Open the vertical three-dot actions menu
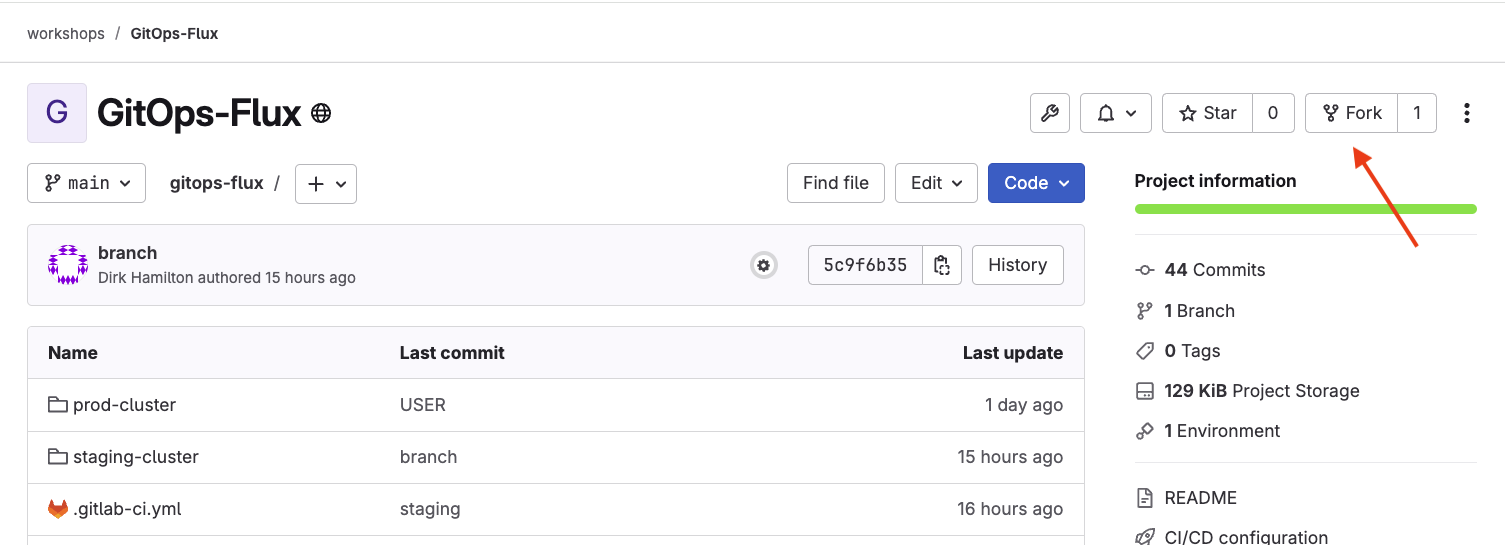Screen dimensions: 1505x545 click(1466, 113)
